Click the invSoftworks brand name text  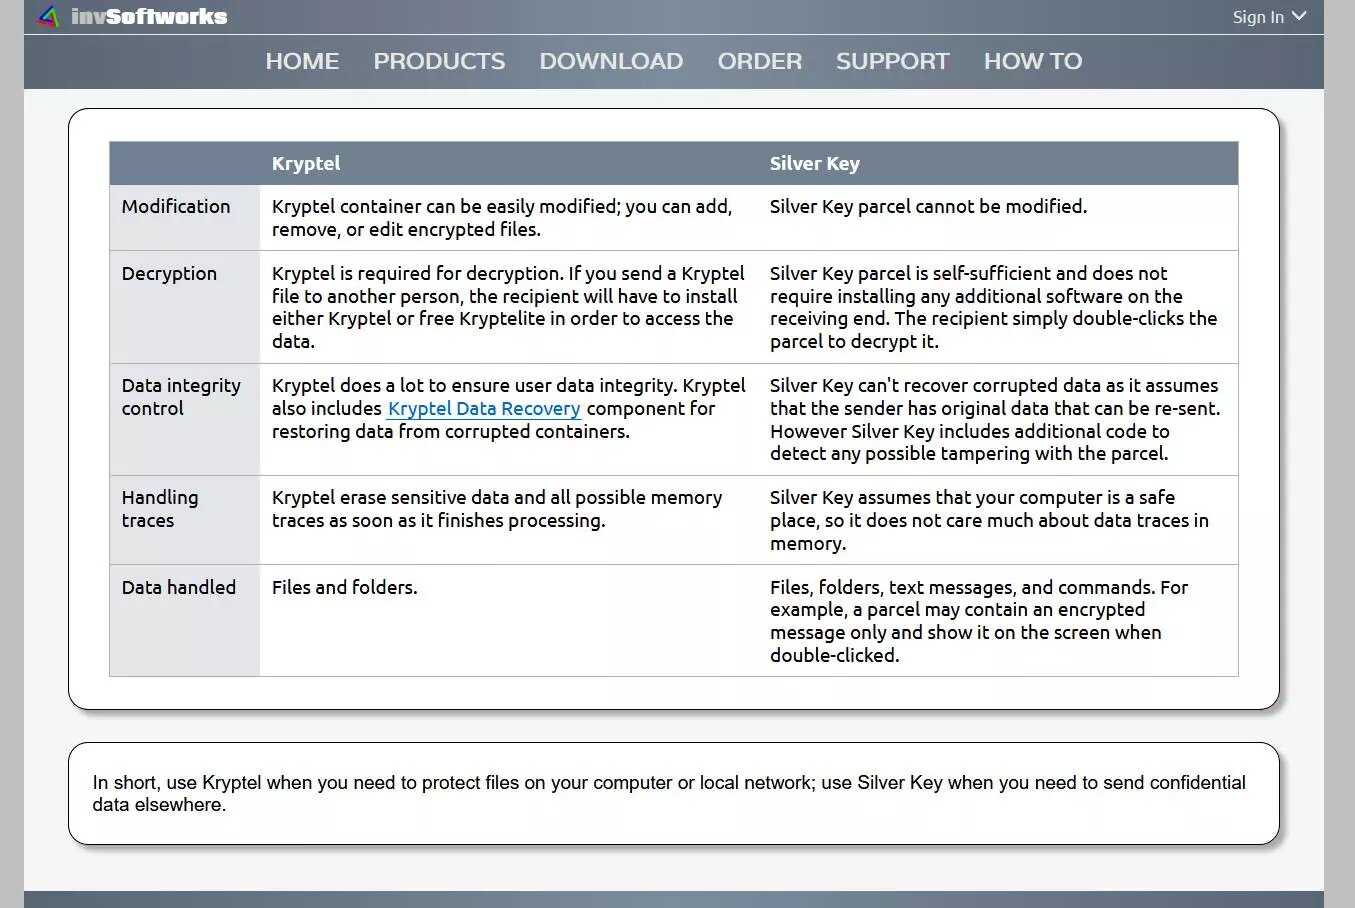click(149, 17)
